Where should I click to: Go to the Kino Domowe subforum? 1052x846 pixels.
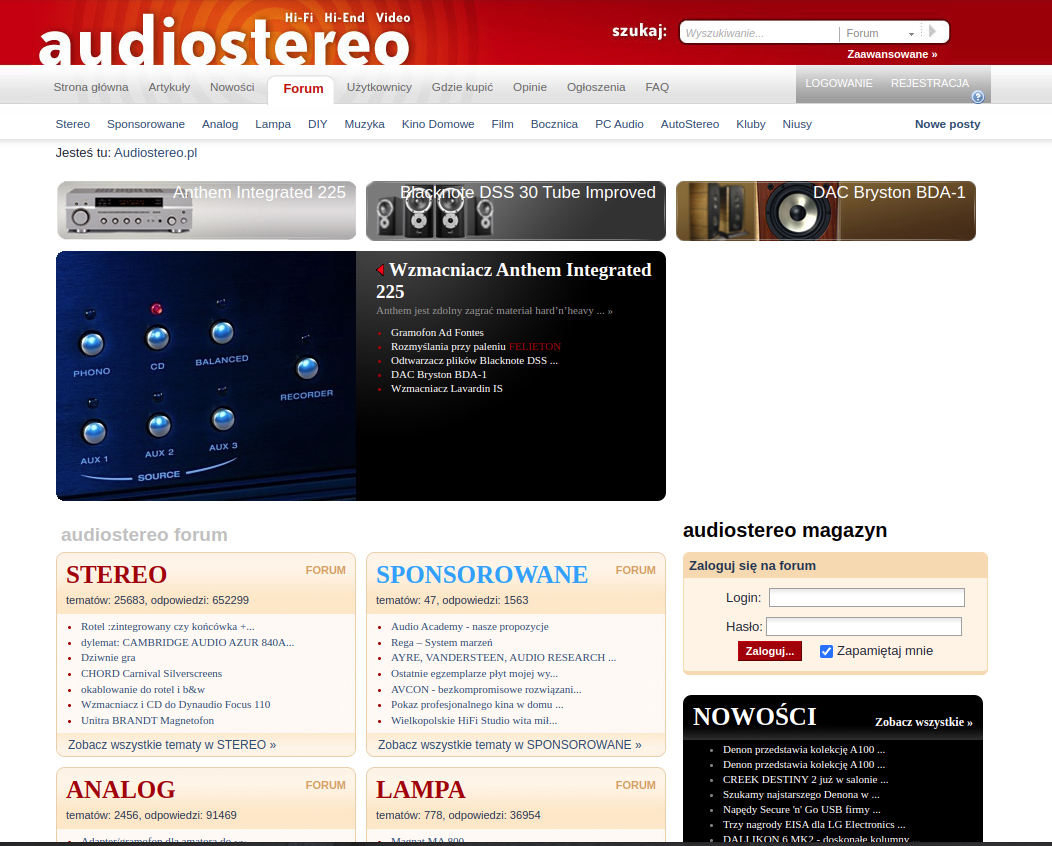click(438, 124)
